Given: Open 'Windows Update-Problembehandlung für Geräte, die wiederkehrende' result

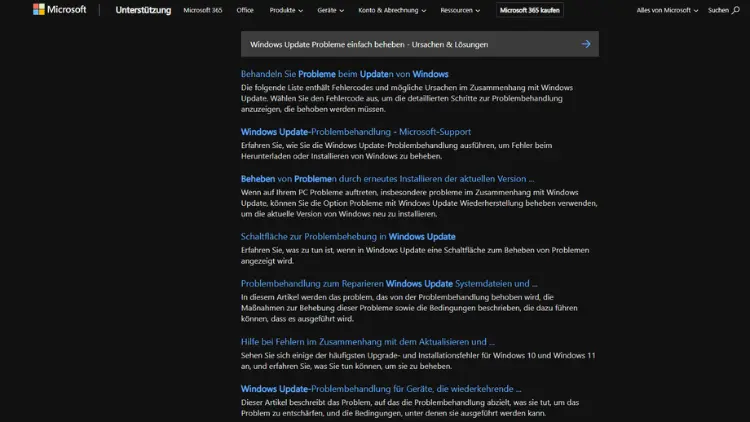Looking at the screenshot, I should [381, 389].
